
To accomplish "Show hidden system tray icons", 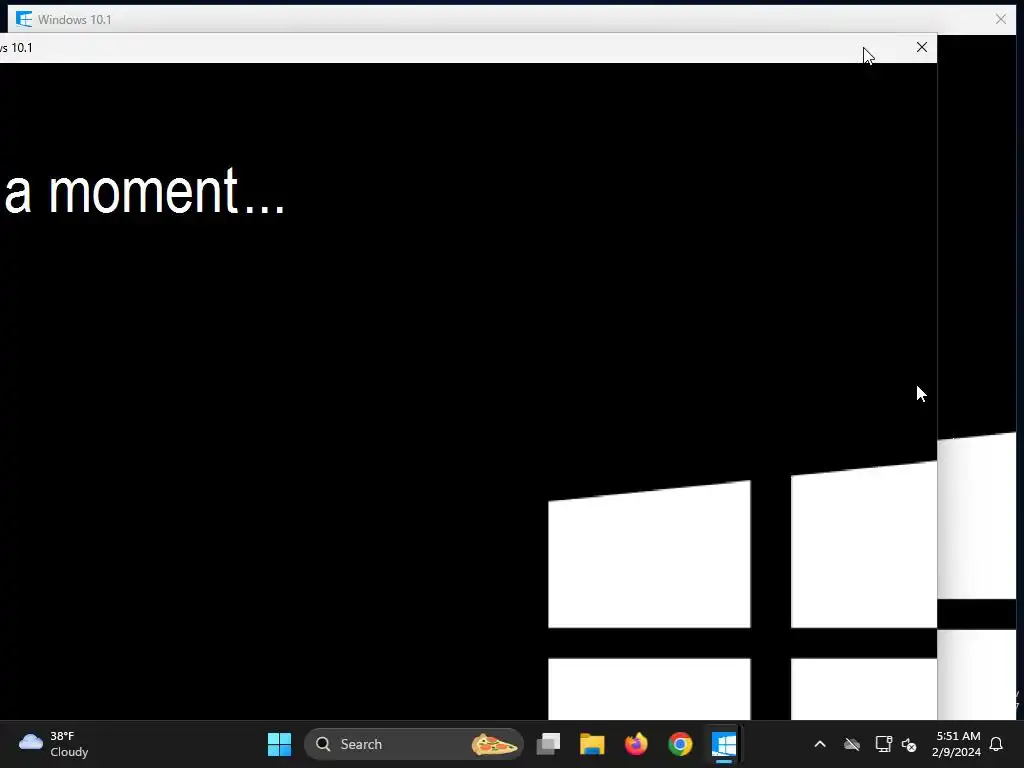I will tap(820, 744).
